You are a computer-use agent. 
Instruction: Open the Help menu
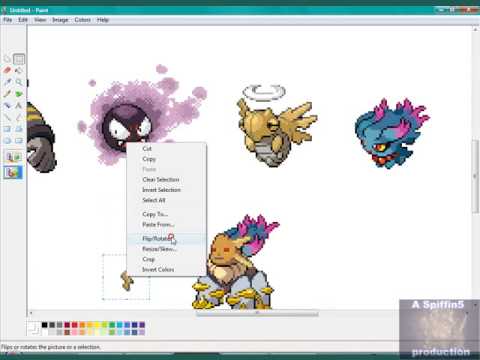coord(103,20)
